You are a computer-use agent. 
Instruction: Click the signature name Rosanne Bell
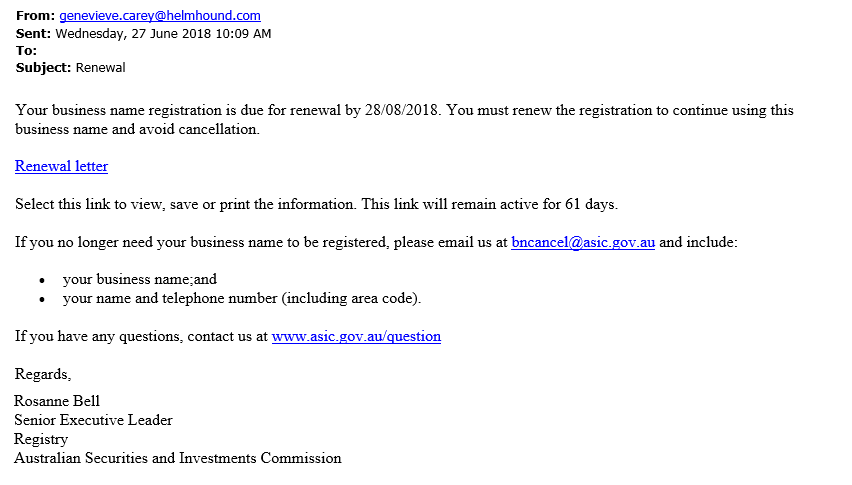[x=57, y=401]
